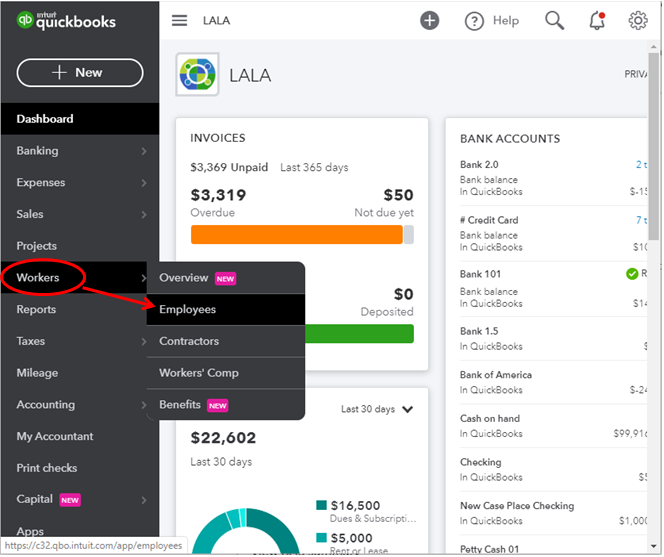Click the $3,319 Overdue amount
This screenshot has width=664, height=557.
coord(218,195)
